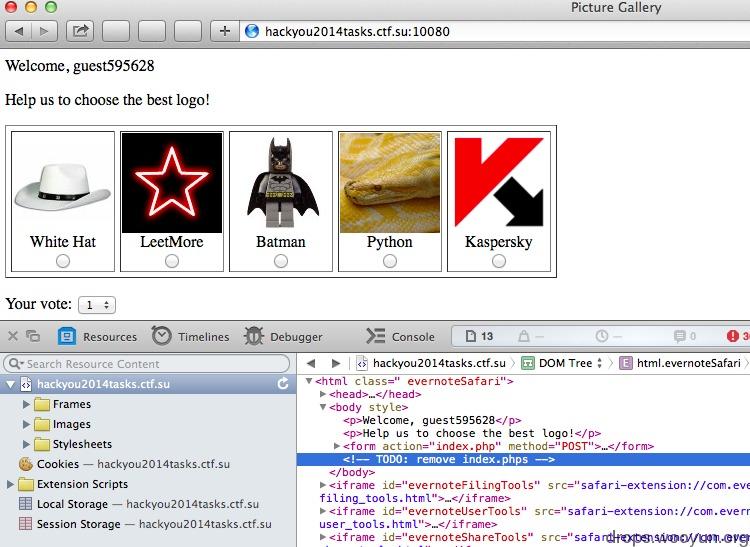Reload resources with the refresh icon
This screenshot has width=750, height=547.
pos(283,383)
